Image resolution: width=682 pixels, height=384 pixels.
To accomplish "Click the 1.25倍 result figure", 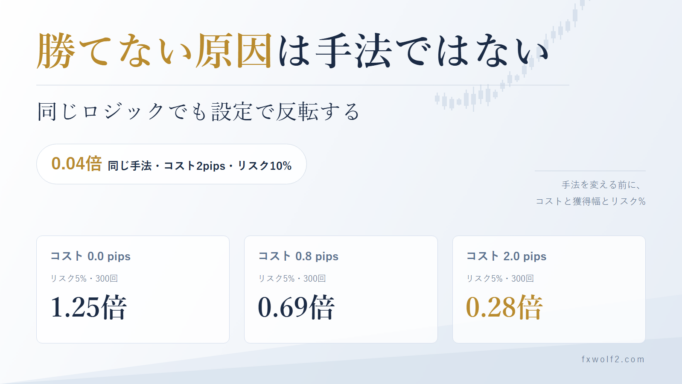I will coord(88,307).
